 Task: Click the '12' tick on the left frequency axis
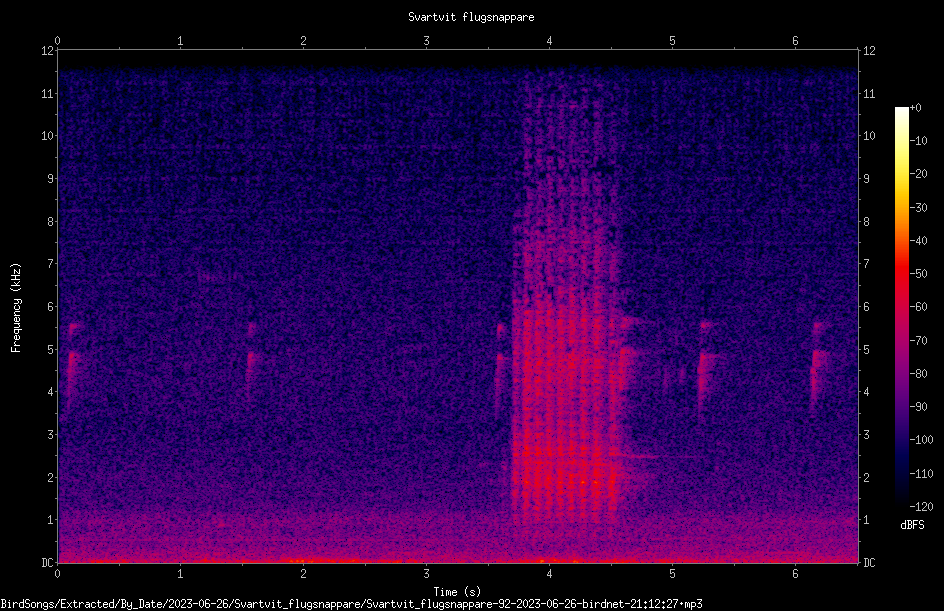tap(47, 51)
